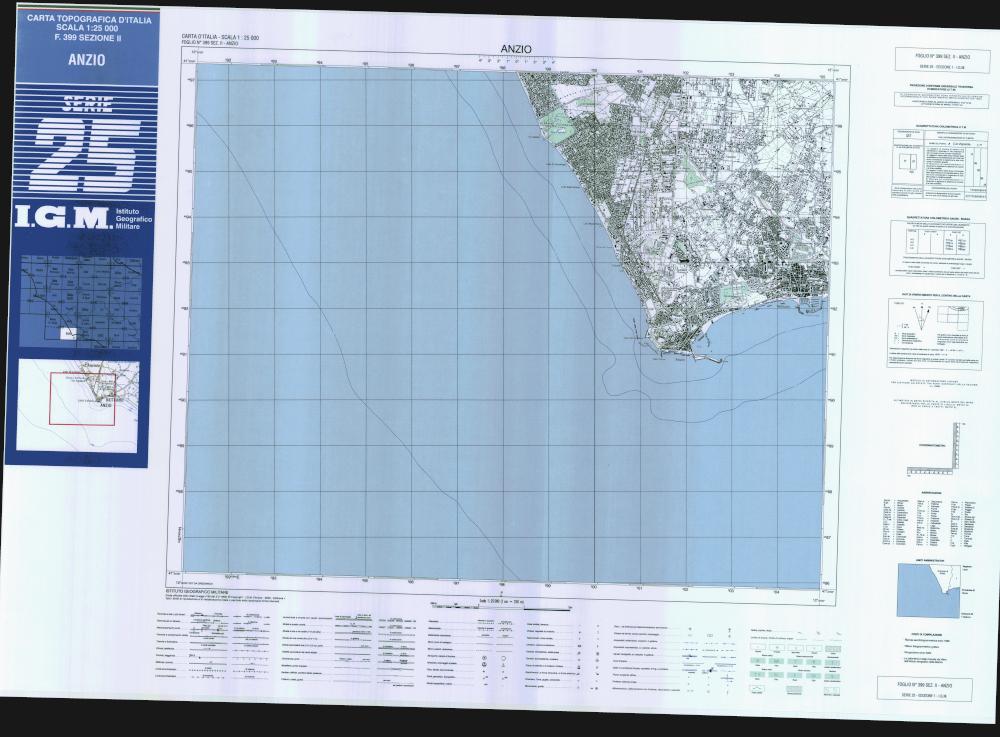1000x737 pixels.
Task: Click 'Istituto Geografico Militare' beside the logo
Action: (x=134, y=218)
